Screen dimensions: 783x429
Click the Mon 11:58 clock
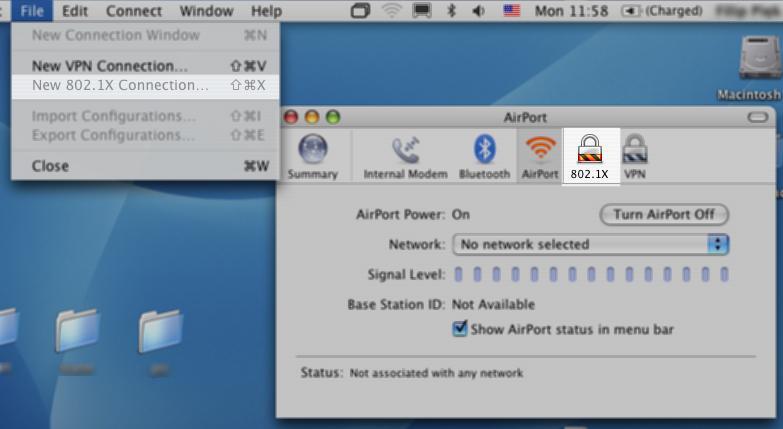tap(571, 10)
